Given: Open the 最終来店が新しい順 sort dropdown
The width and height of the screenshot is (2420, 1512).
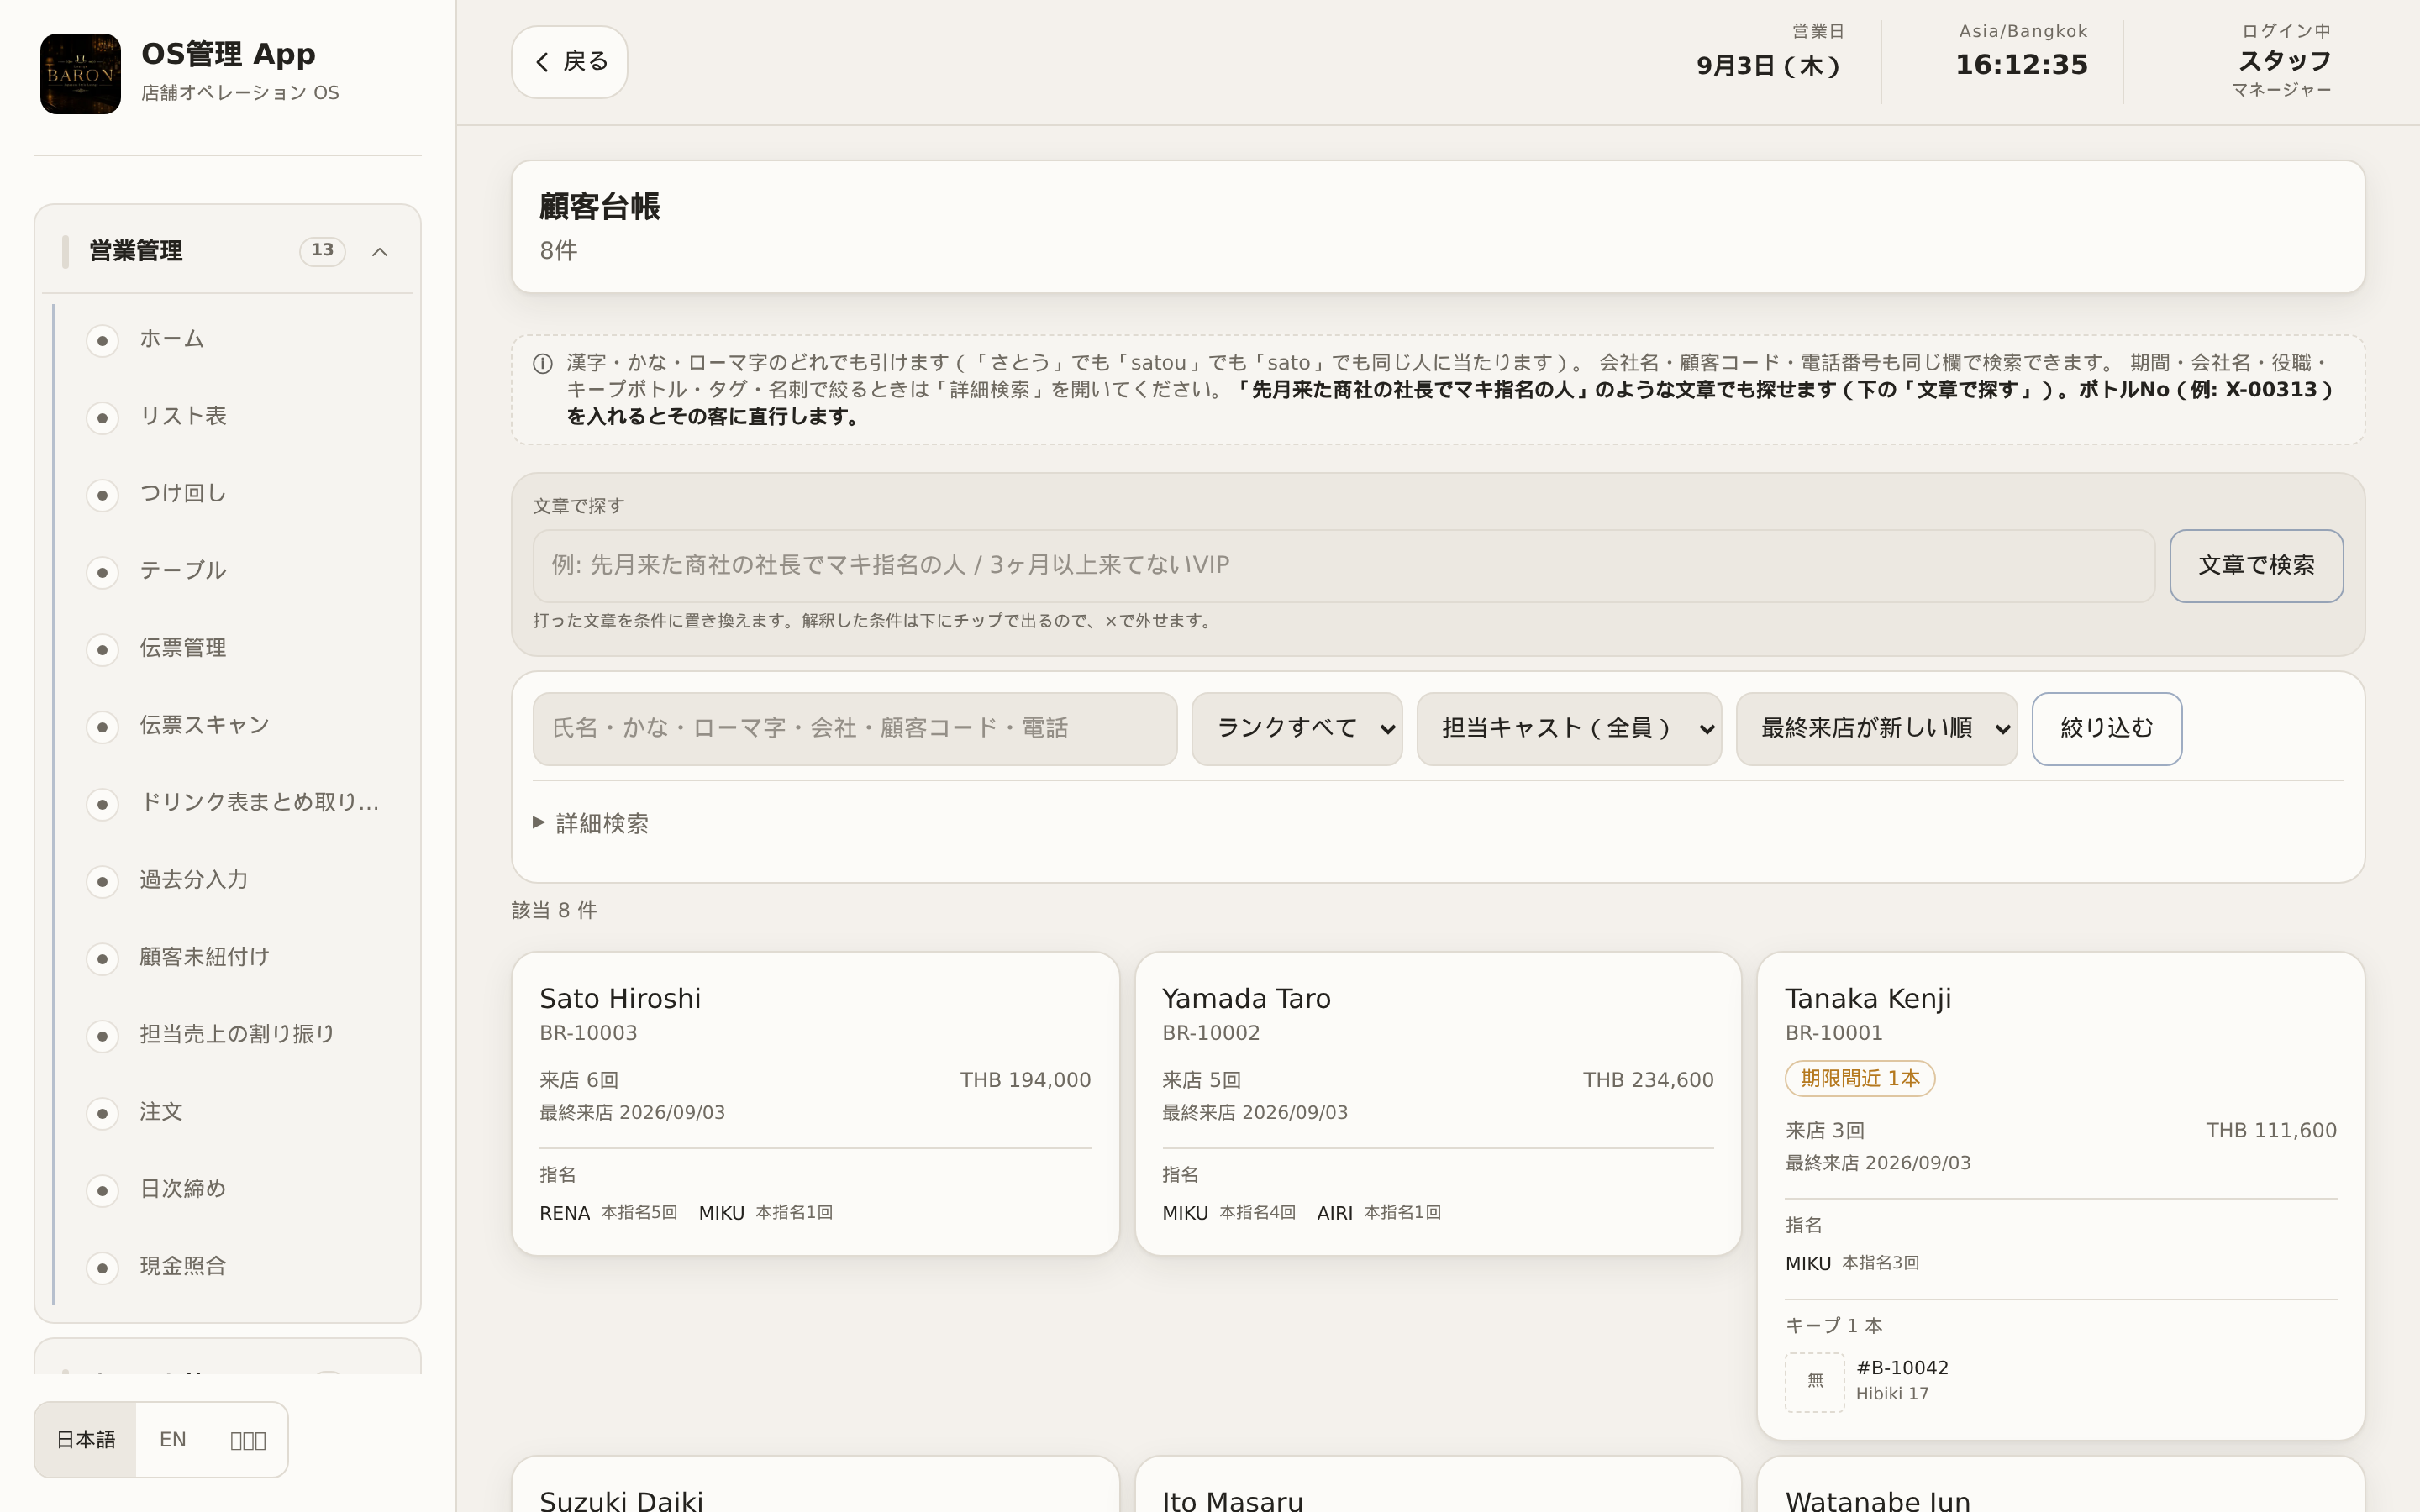Looking at the screenshot, I should click(1877, 729).
